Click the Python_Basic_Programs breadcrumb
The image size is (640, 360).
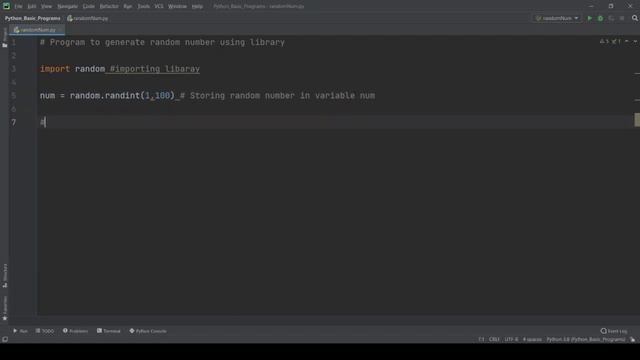pos(32,18)
